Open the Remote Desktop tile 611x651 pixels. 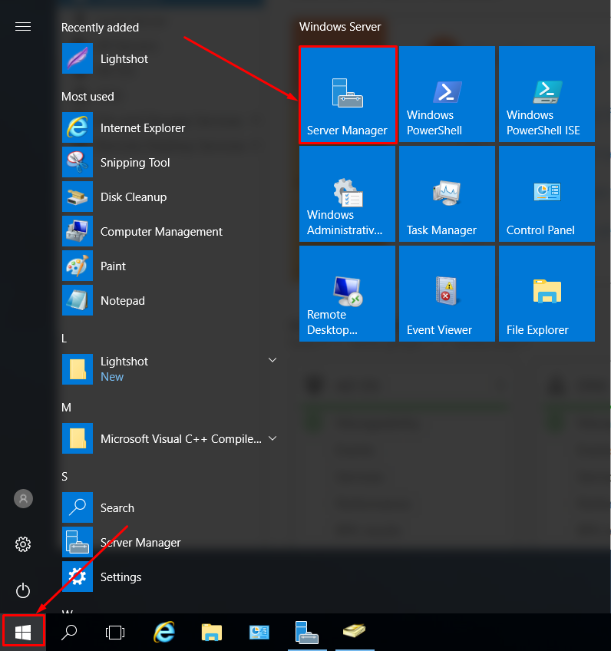347,294
